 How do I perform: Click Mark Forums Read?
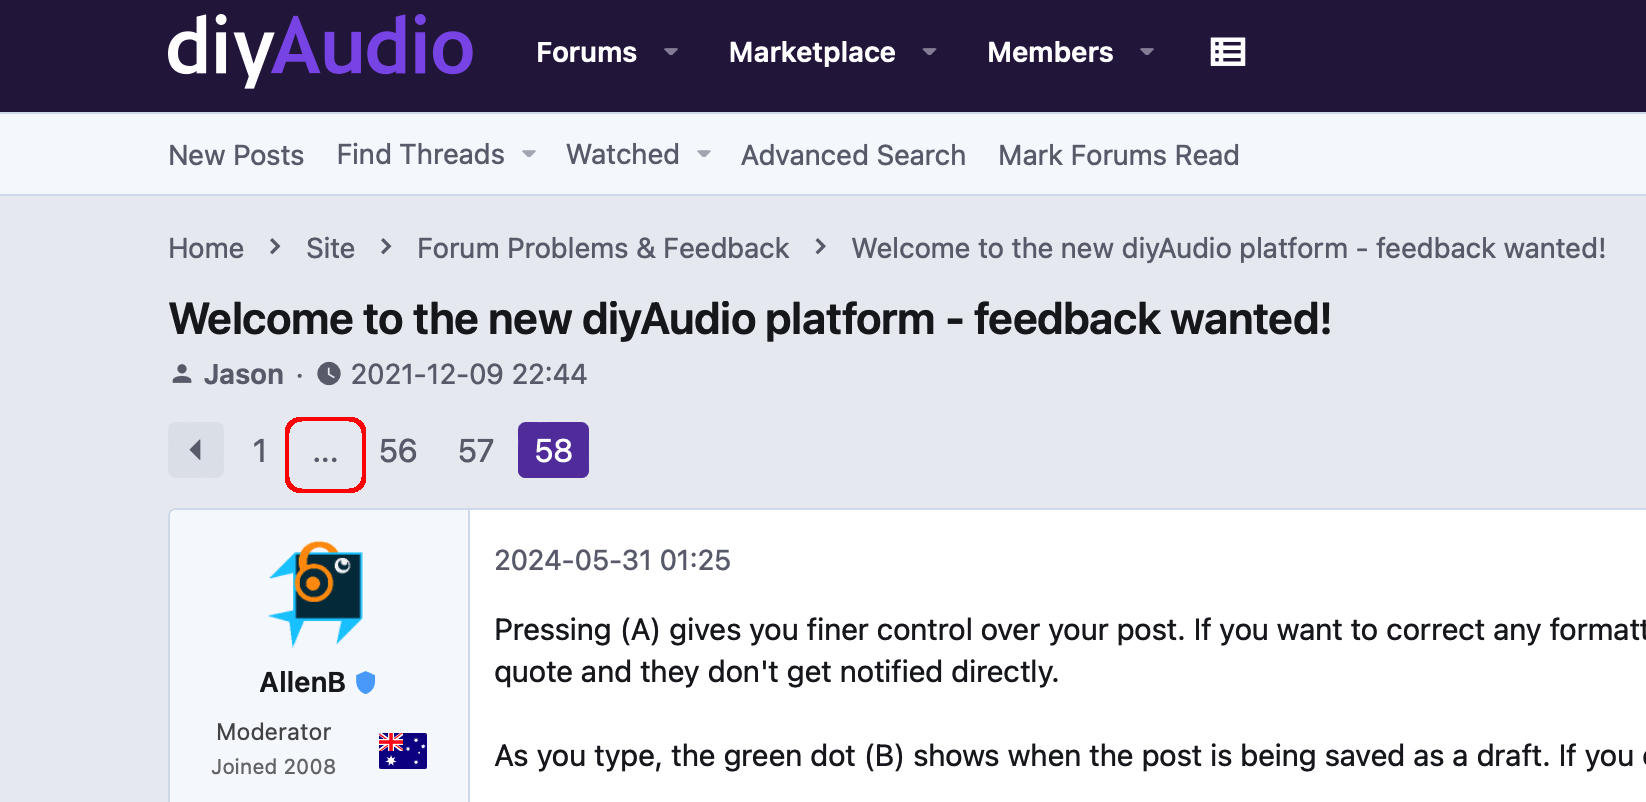coord(1118,155)
